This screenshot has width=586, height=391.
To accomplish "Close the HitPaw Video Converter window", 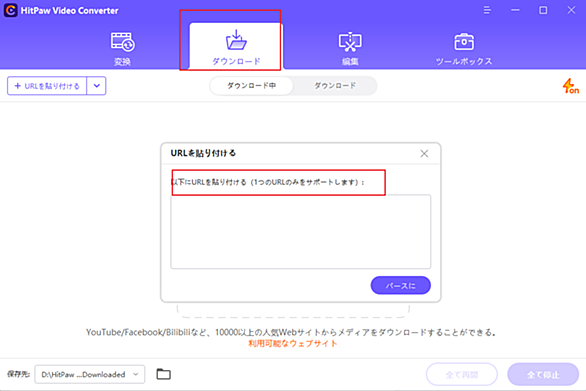I will pos(571,10).
